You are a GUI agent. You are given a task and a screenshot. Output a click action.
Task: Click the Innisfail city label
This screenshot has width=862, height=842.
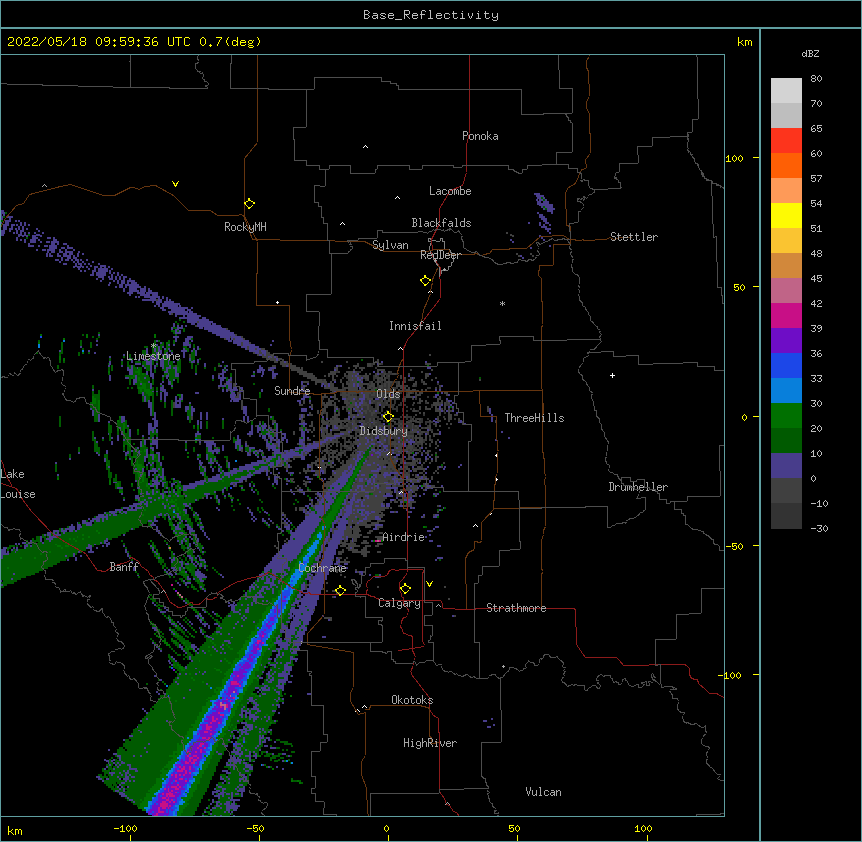[x=415, y=326]
